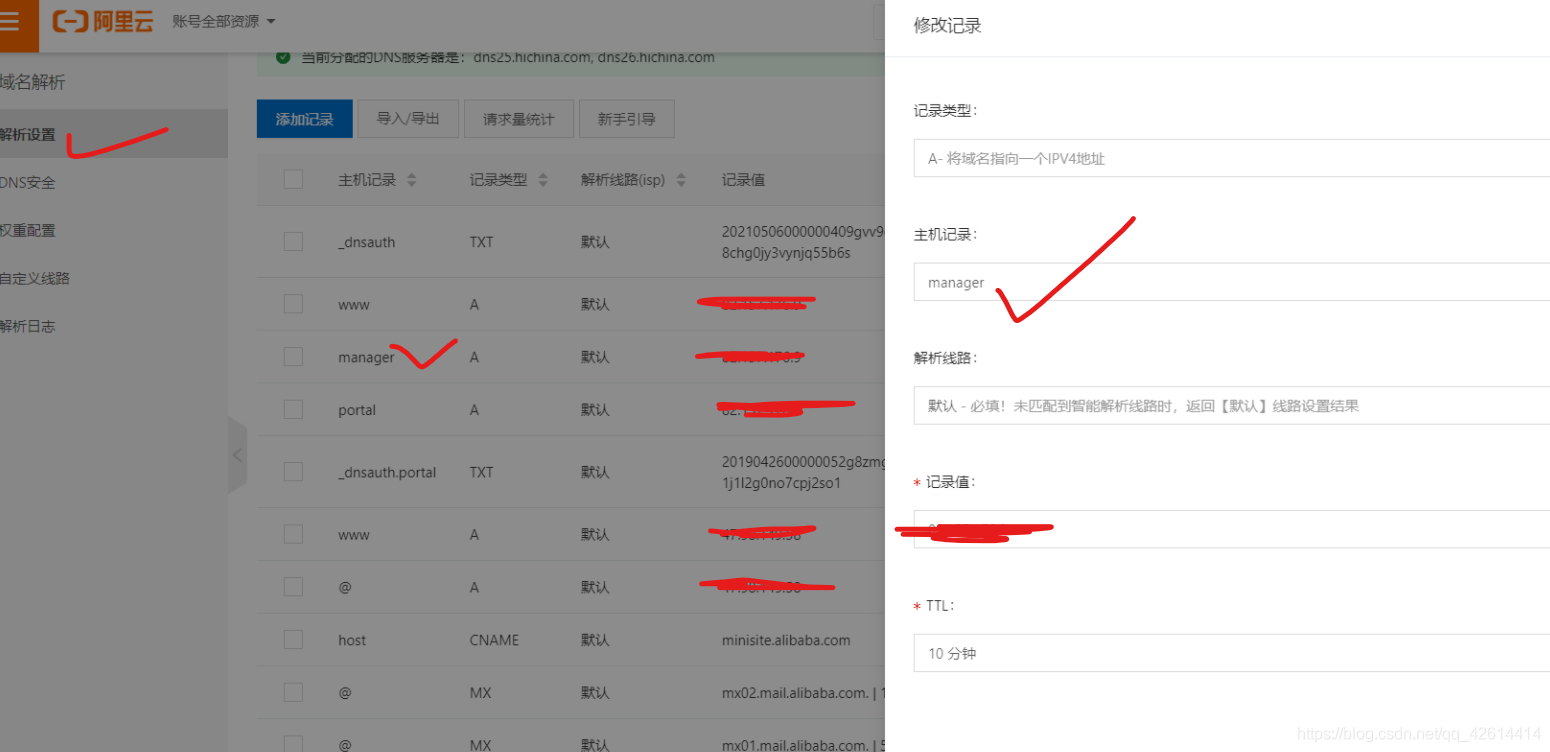
Task: Open the 记录类型 dropdown in edit panel
Action: coord(1231,158)
